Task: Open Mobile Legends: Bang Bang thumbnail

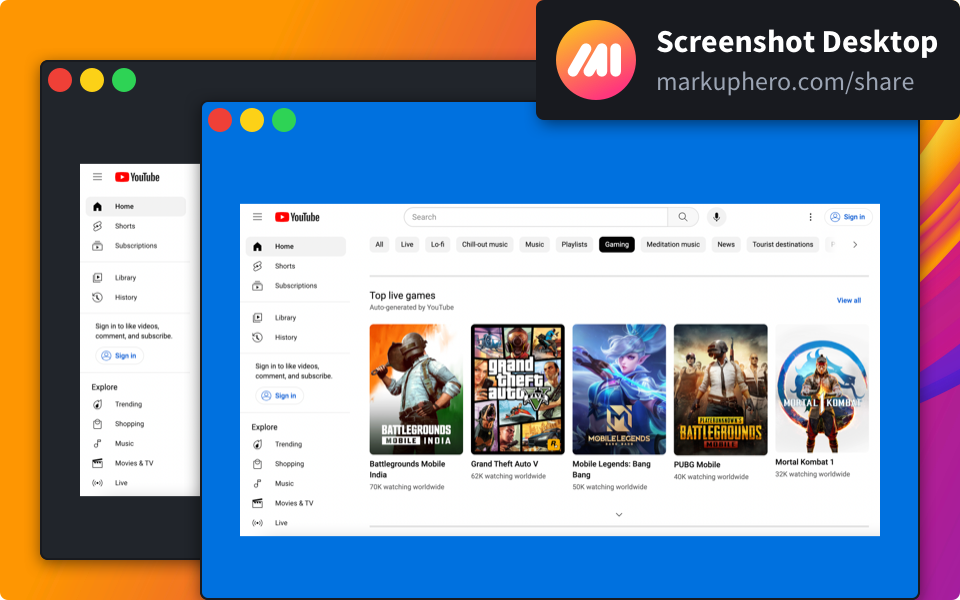Action: point(619,389)
